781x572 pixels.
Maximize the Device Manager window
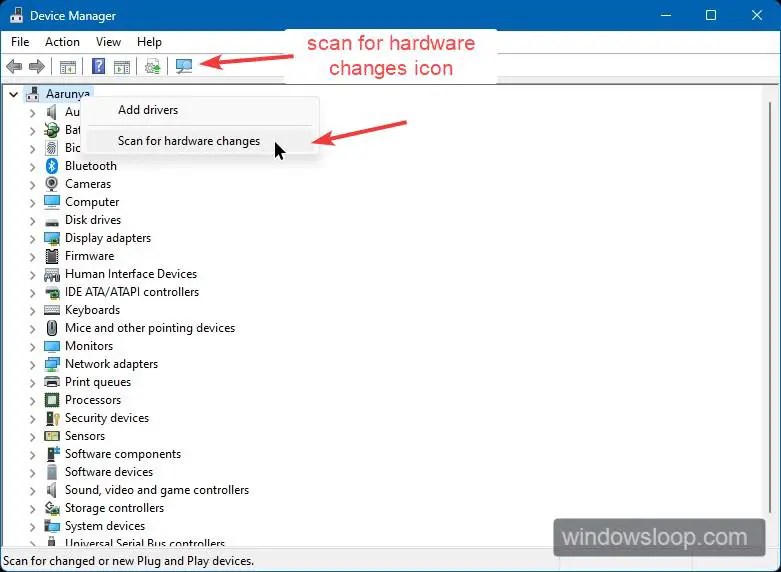(711, 15)
